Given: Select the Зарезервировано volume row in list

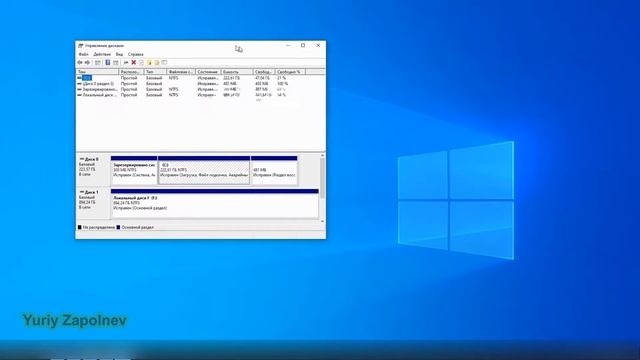Looking at the screenshot, I should [x=191, y=89].
